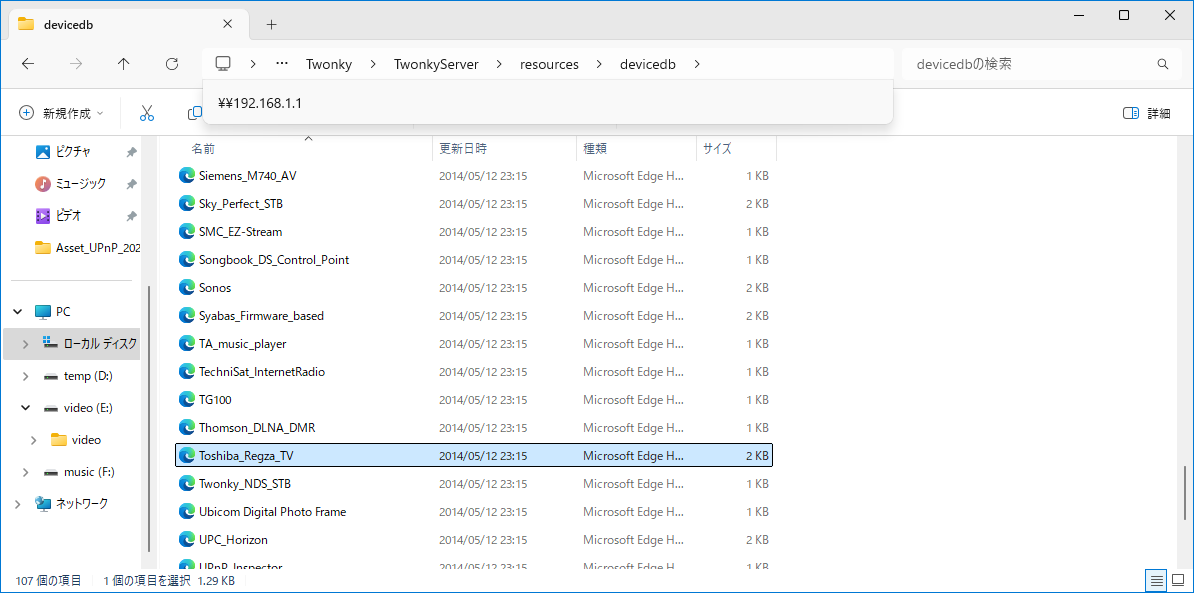Image resolution: width=1194 pixels, height=593 pixels.
Task: Click the cut scissors icon
Action: pos(147,113)
